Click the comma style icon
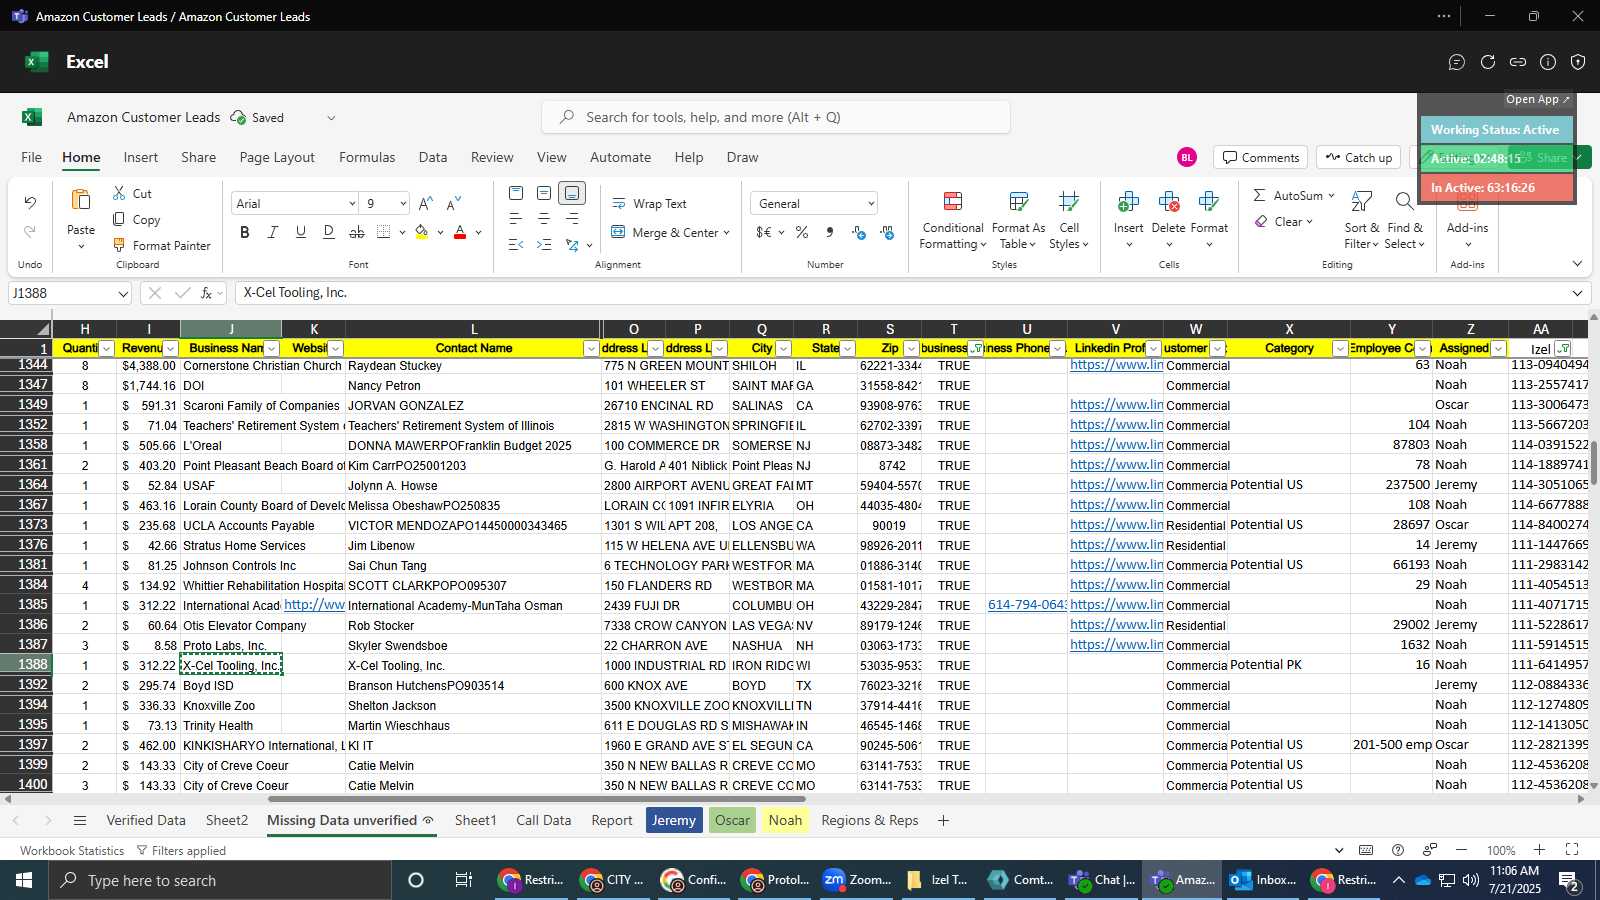1600x900 pixels. pos(830,232)
